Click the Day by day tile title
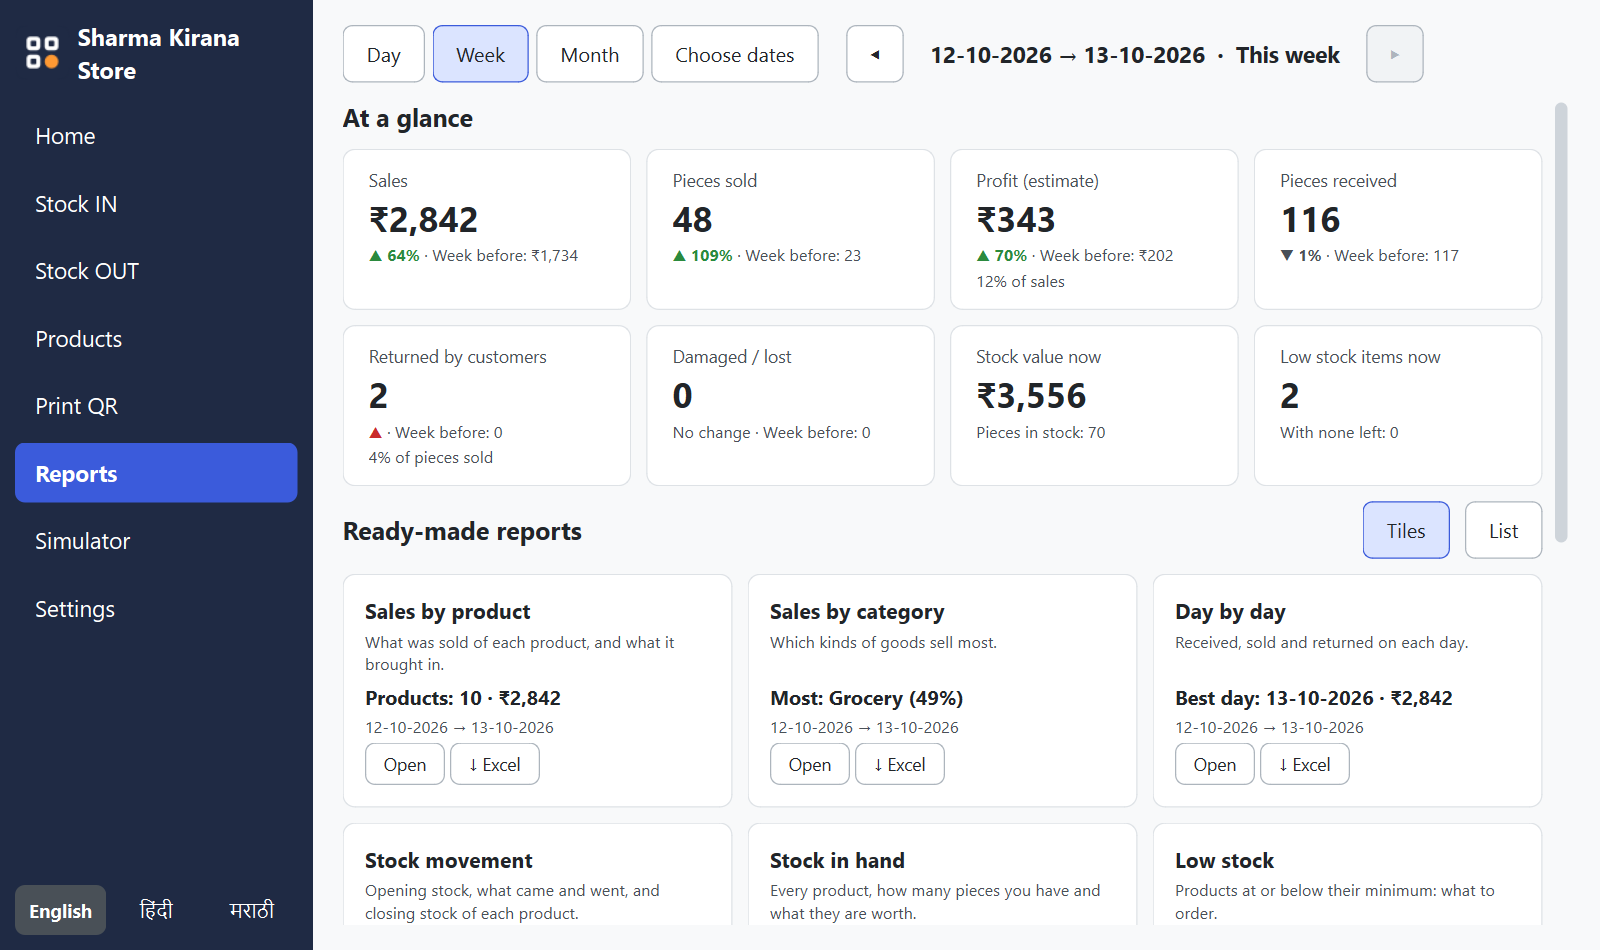This screenshot has width=1600, height=950. [x=1230, y=611]
